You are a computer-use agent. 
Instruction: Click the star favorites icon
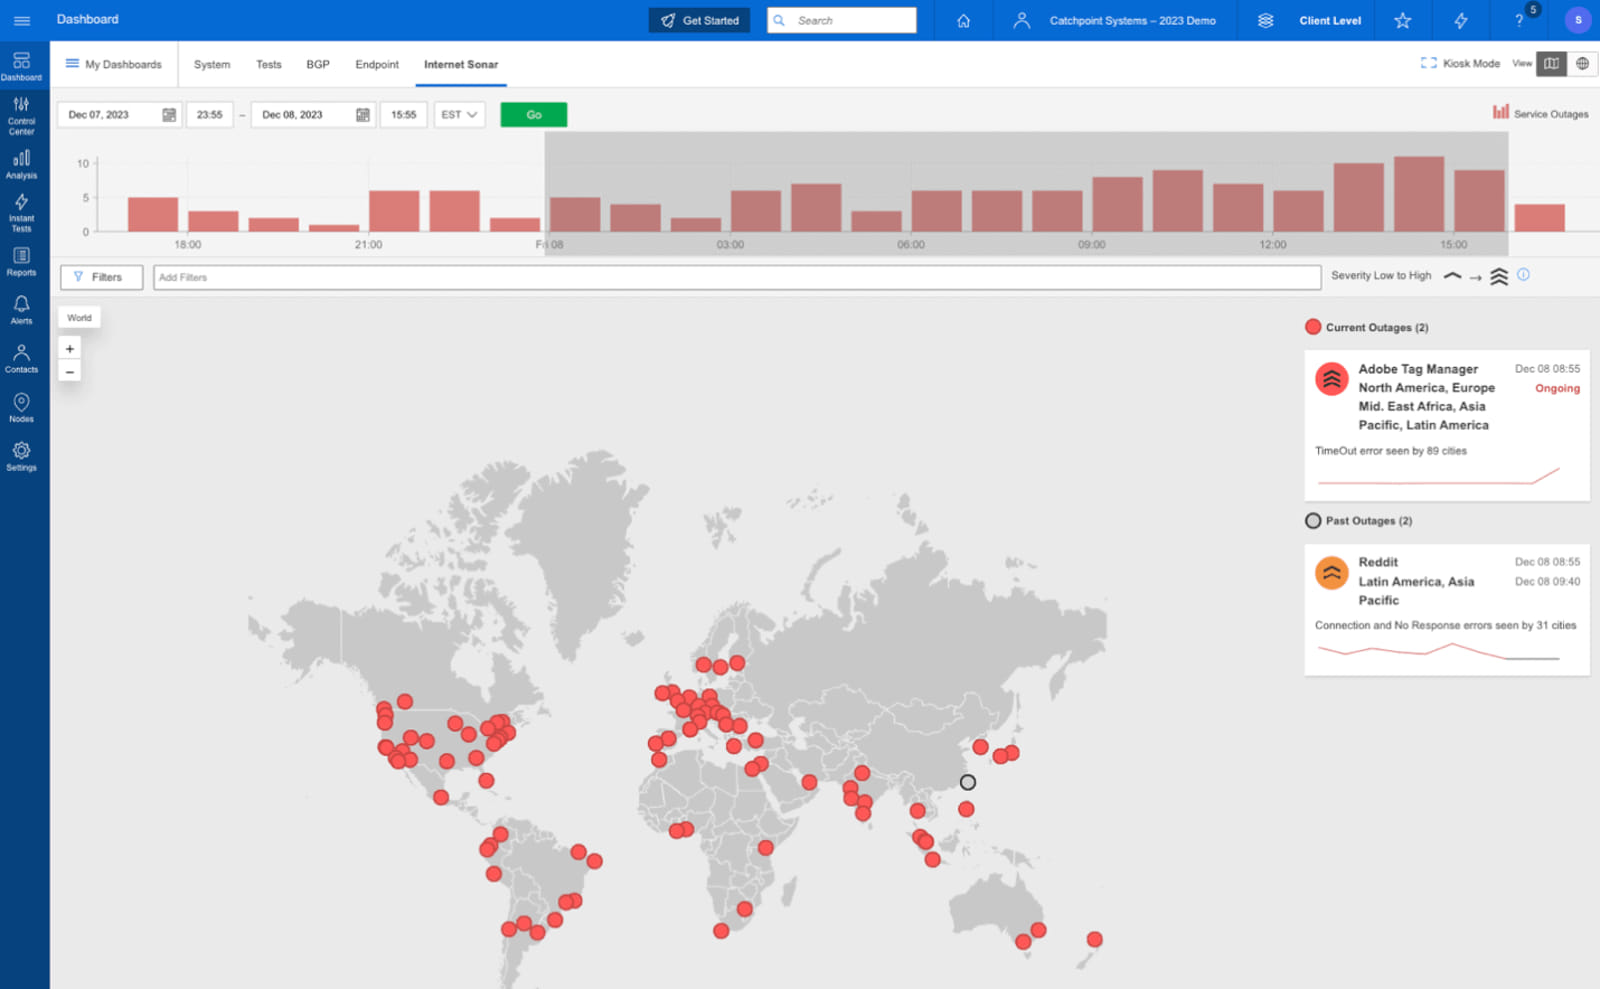[x=1402, y=20]
